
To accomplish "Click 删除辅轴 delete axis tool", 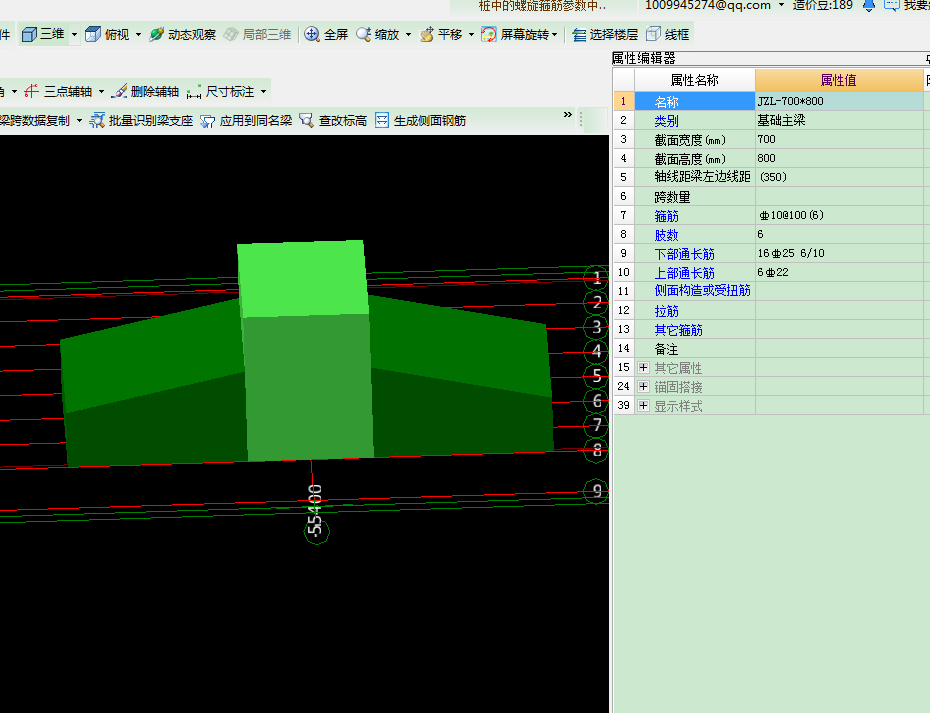I will (145, 91).
